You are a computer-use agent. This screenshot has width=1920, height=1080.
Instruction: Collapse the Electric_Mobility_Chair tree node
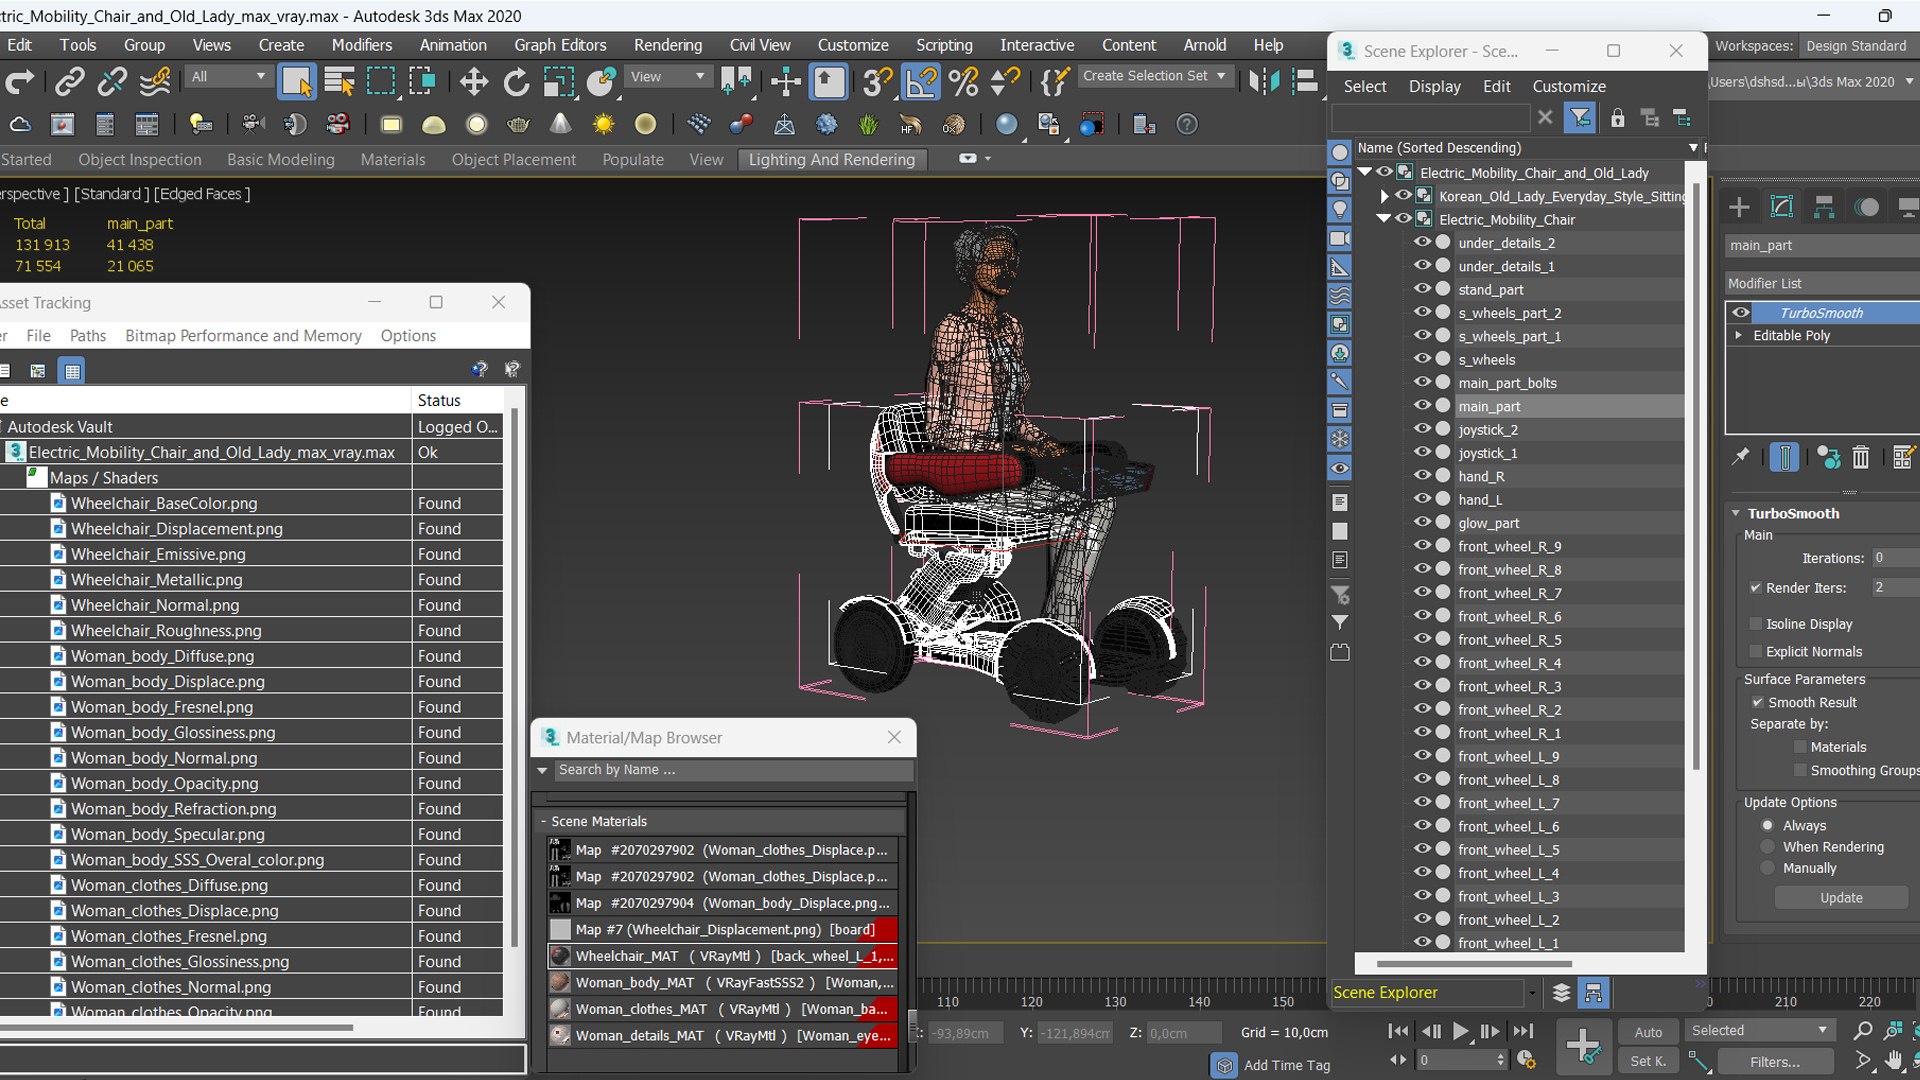(x=1384, y=219)
